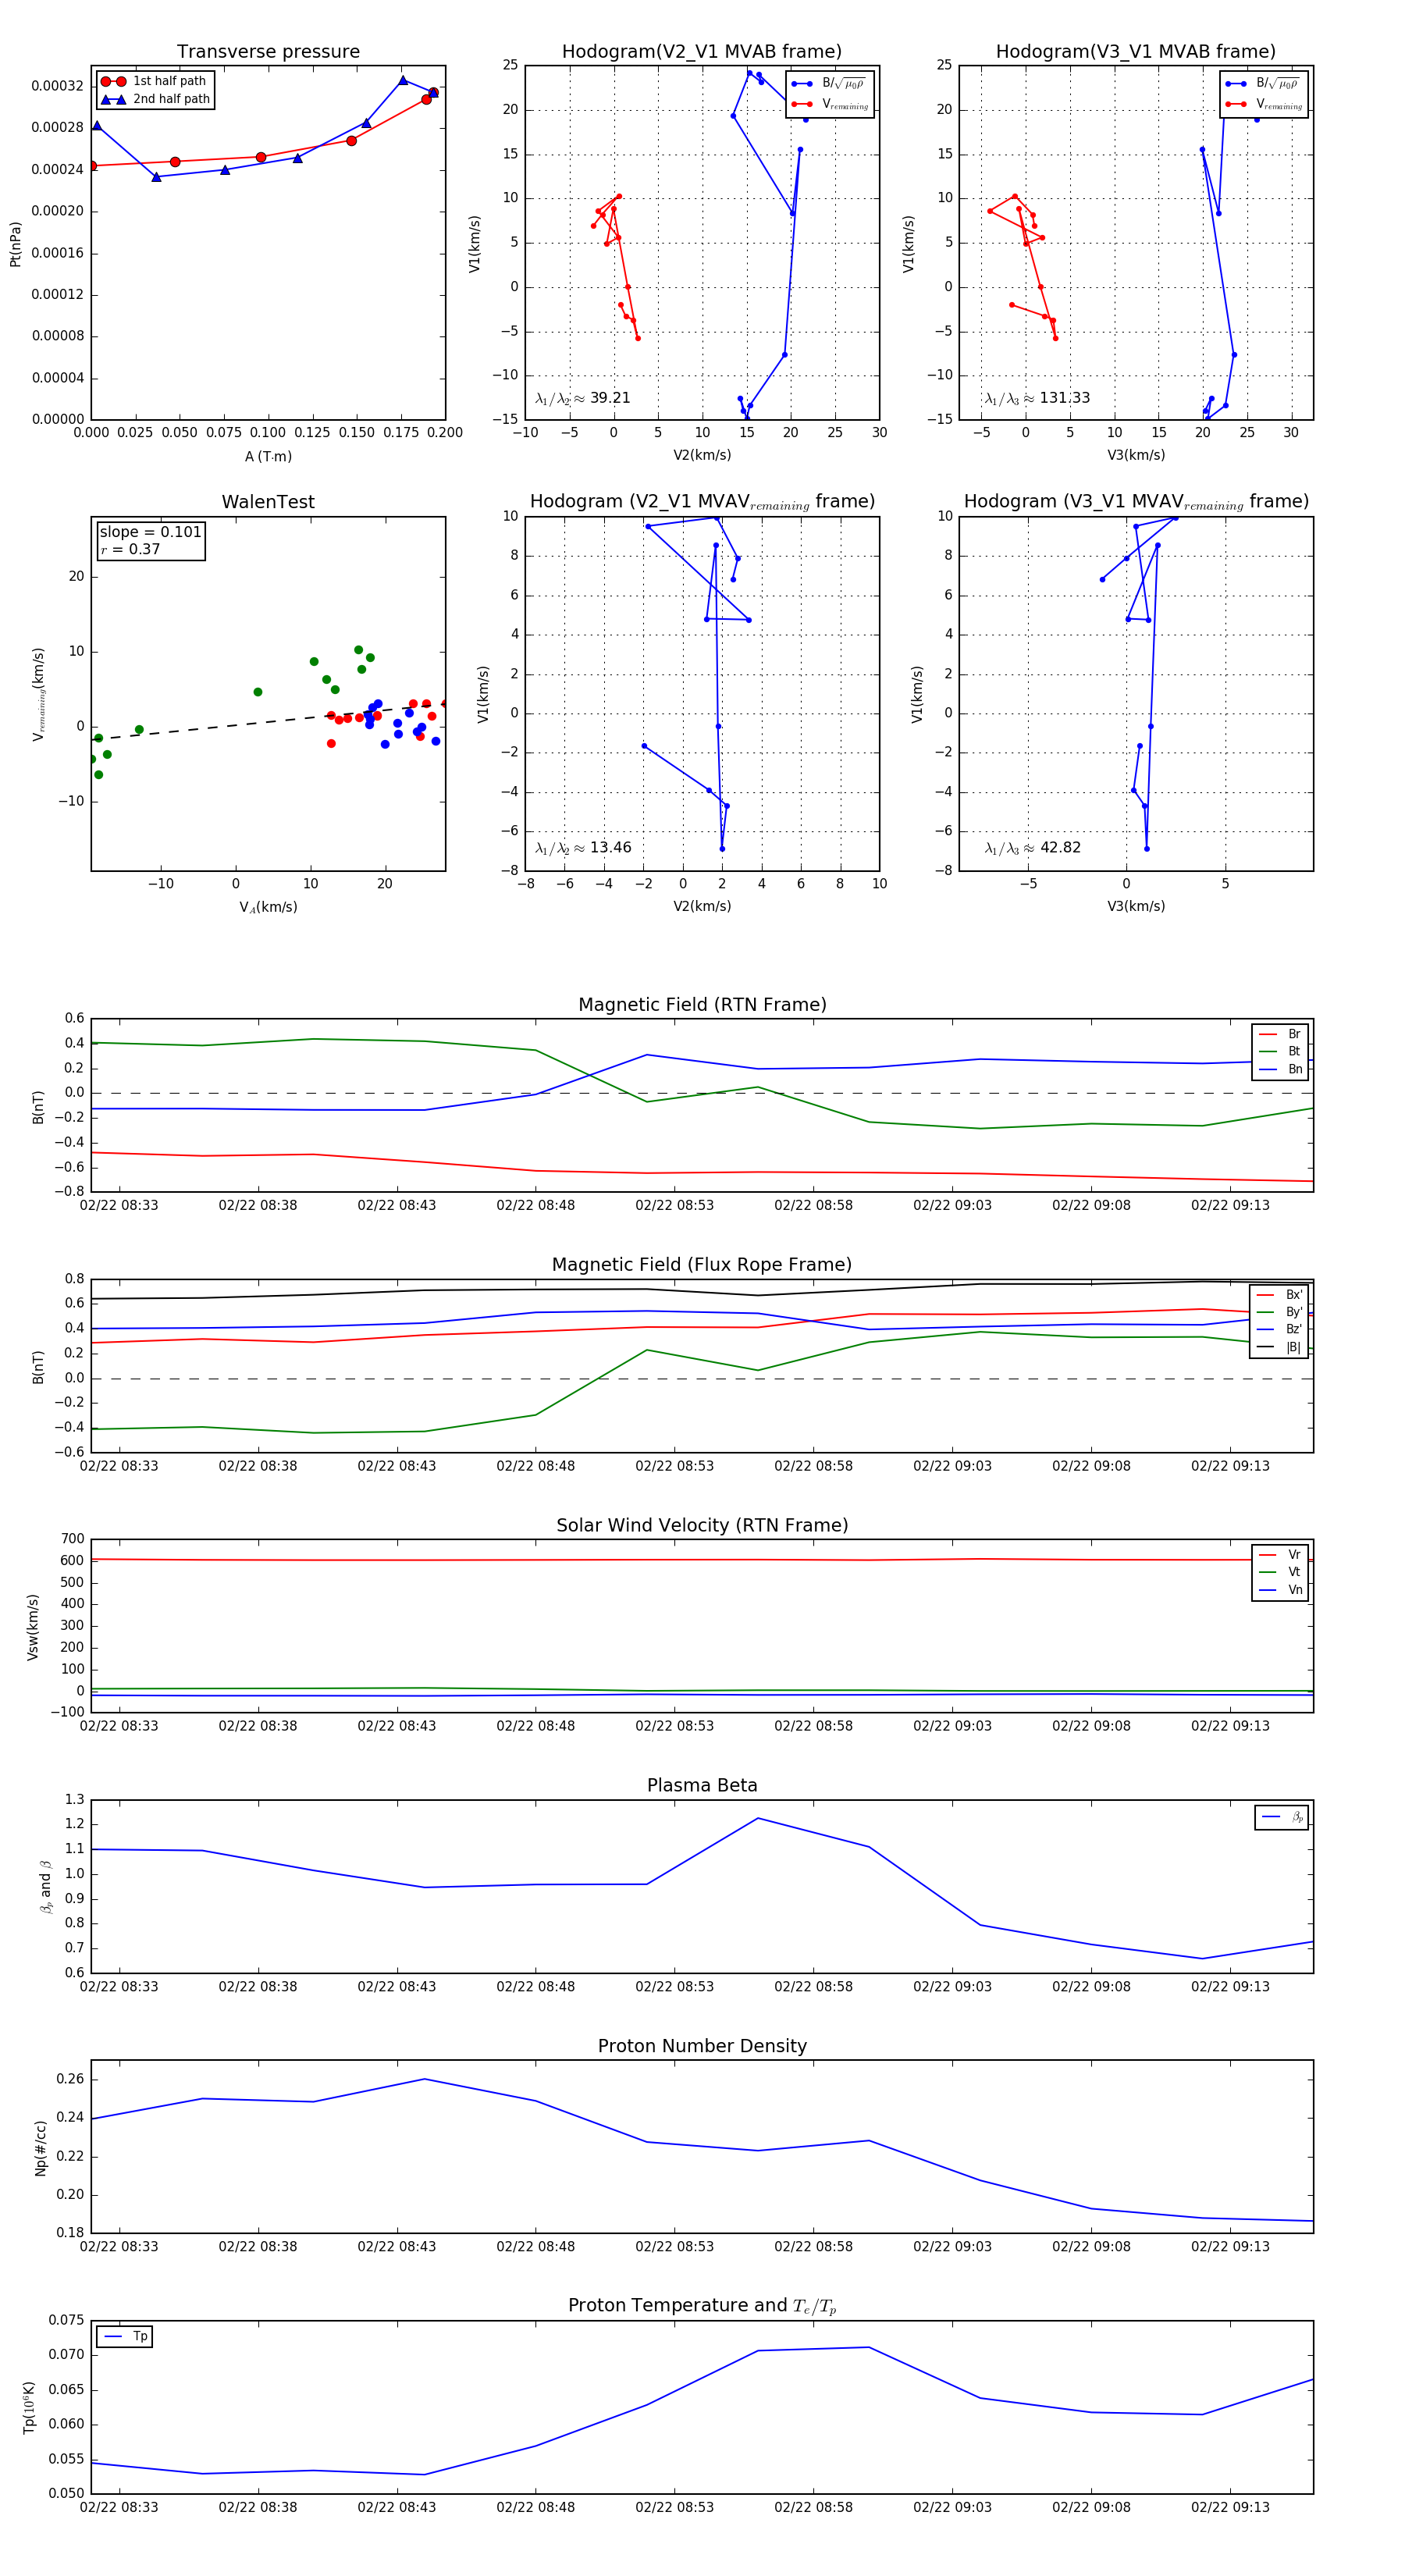Screen dimensions: 1405x2576
Task: Click 'Pt(nPa)' y-axis label
Action: click(x=15, y=243)
